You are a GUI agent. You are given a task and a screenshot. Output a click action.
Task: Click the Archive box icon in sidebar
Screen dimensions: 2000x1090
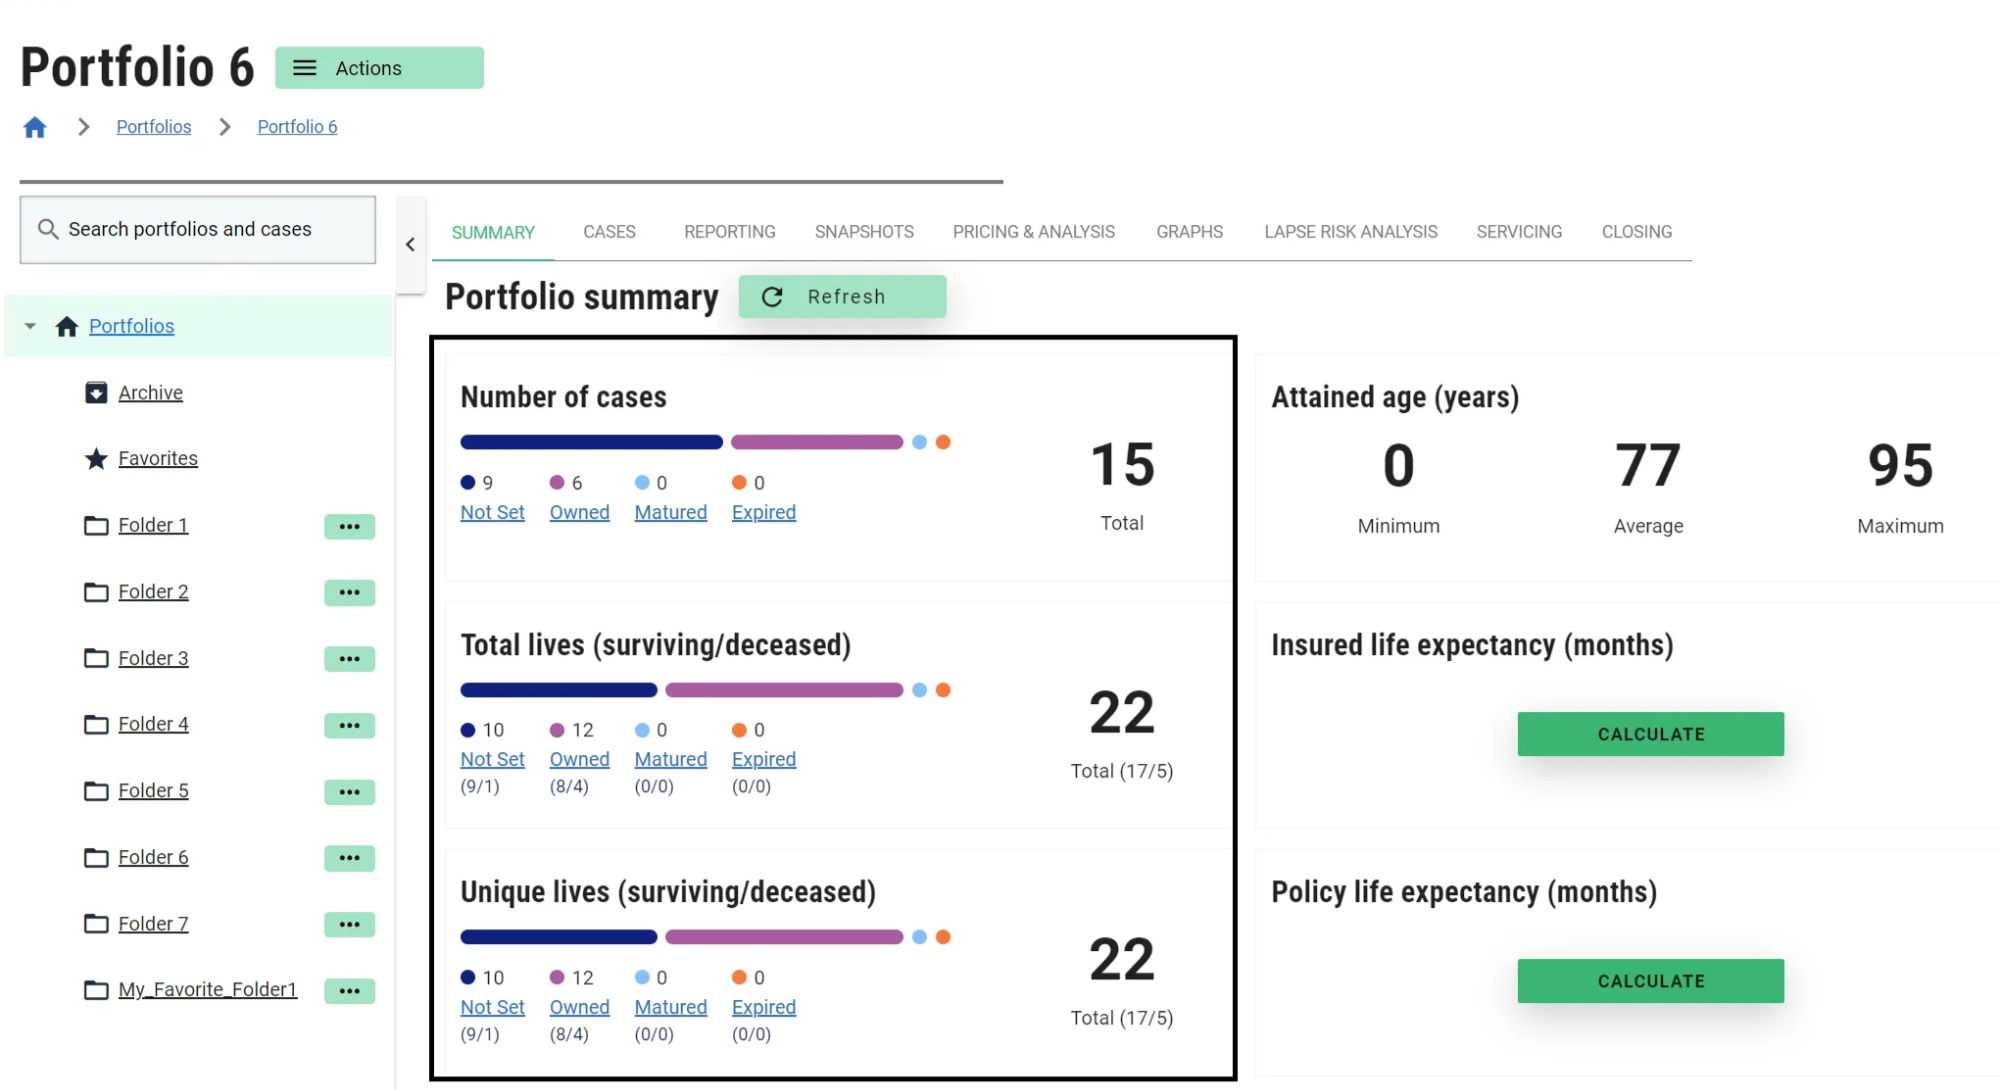[x=96, y=393]
